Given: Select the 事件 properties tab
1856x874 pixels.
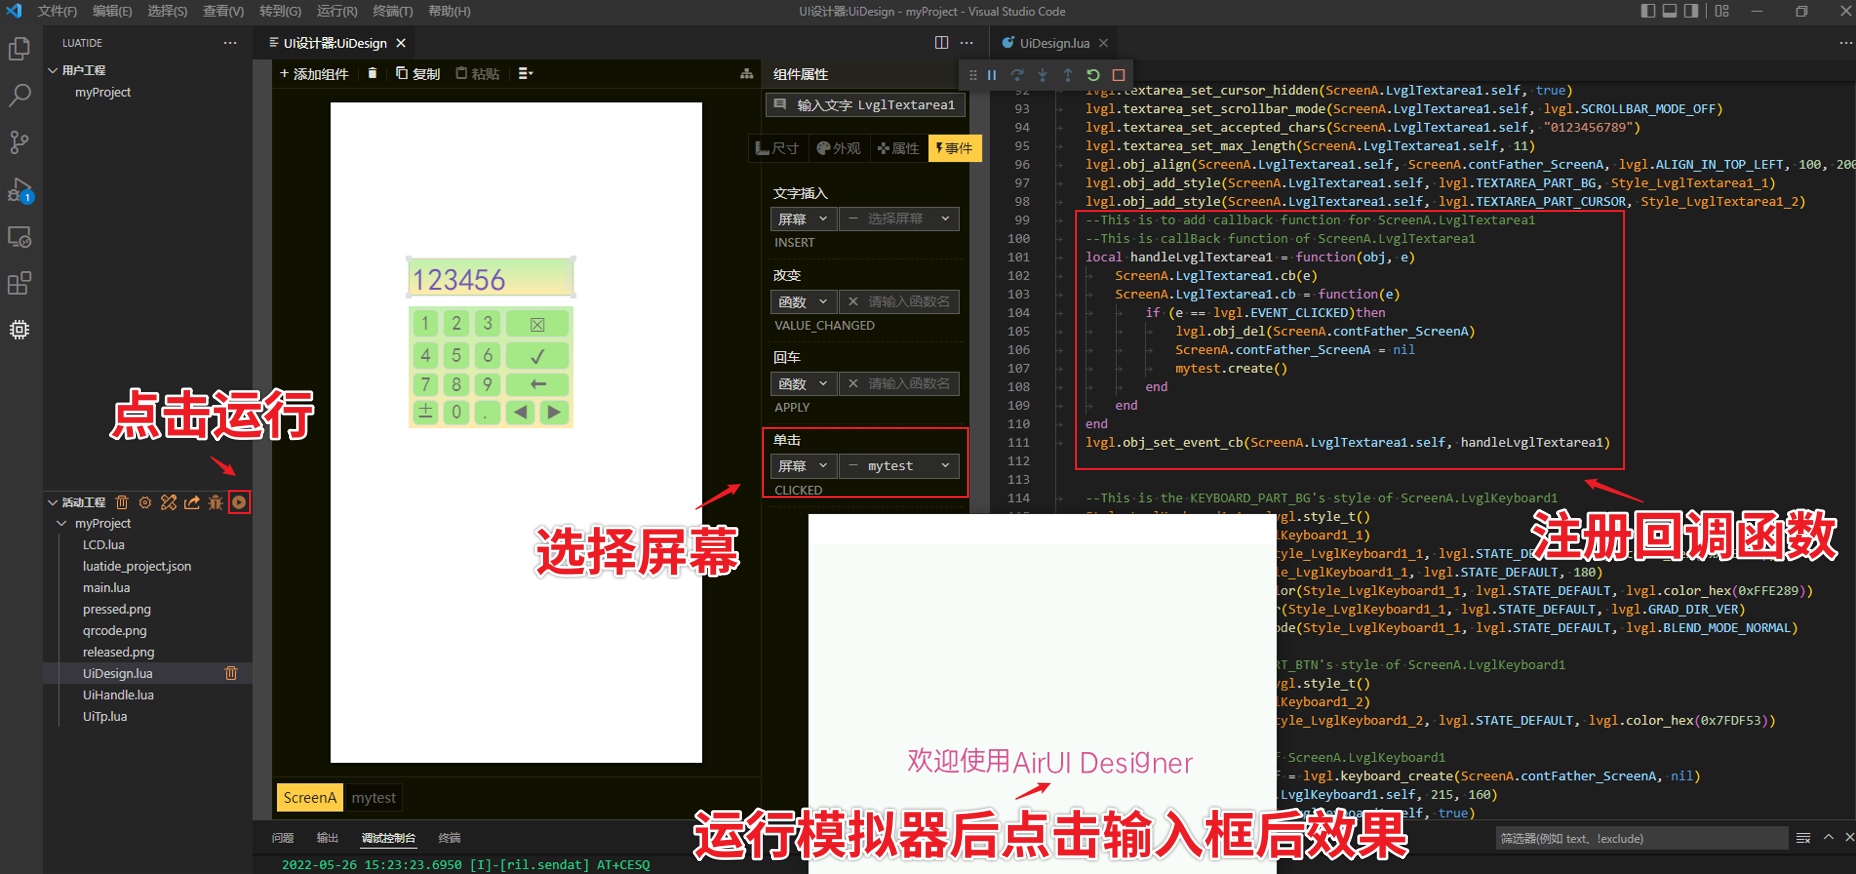Looking at the screenshot, I should tap(954, 148).
